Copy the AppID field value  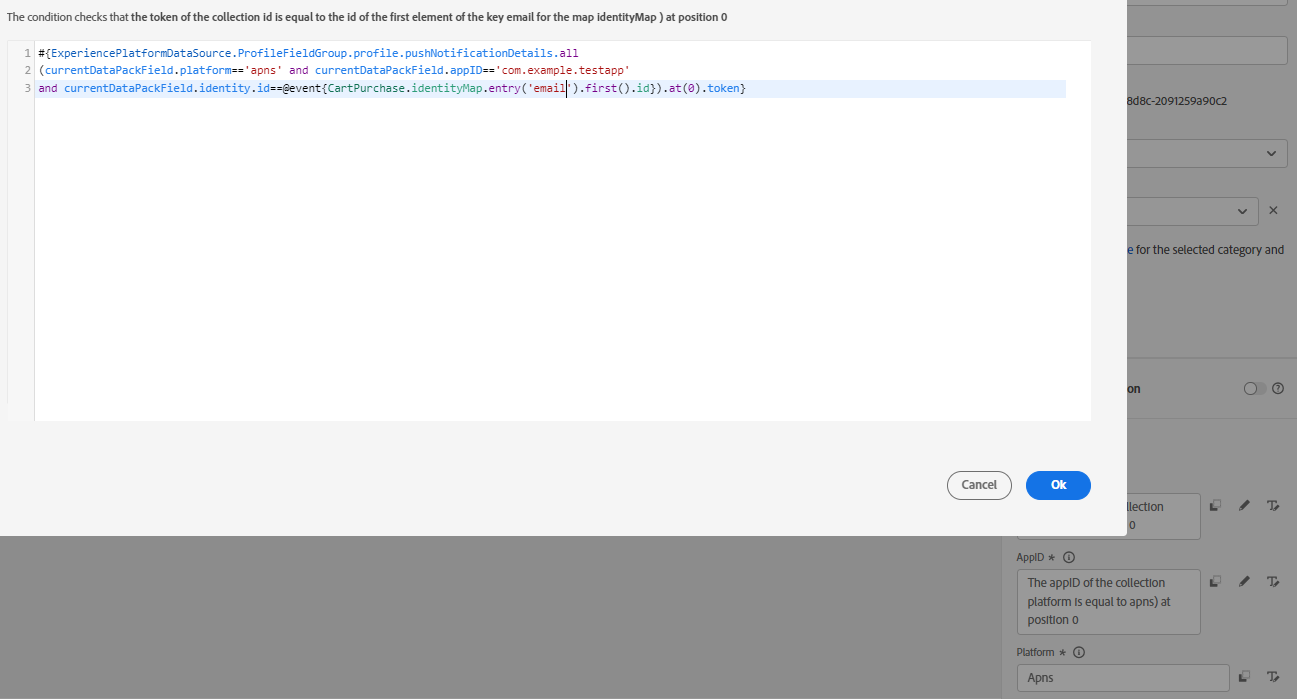point(1215,581)
